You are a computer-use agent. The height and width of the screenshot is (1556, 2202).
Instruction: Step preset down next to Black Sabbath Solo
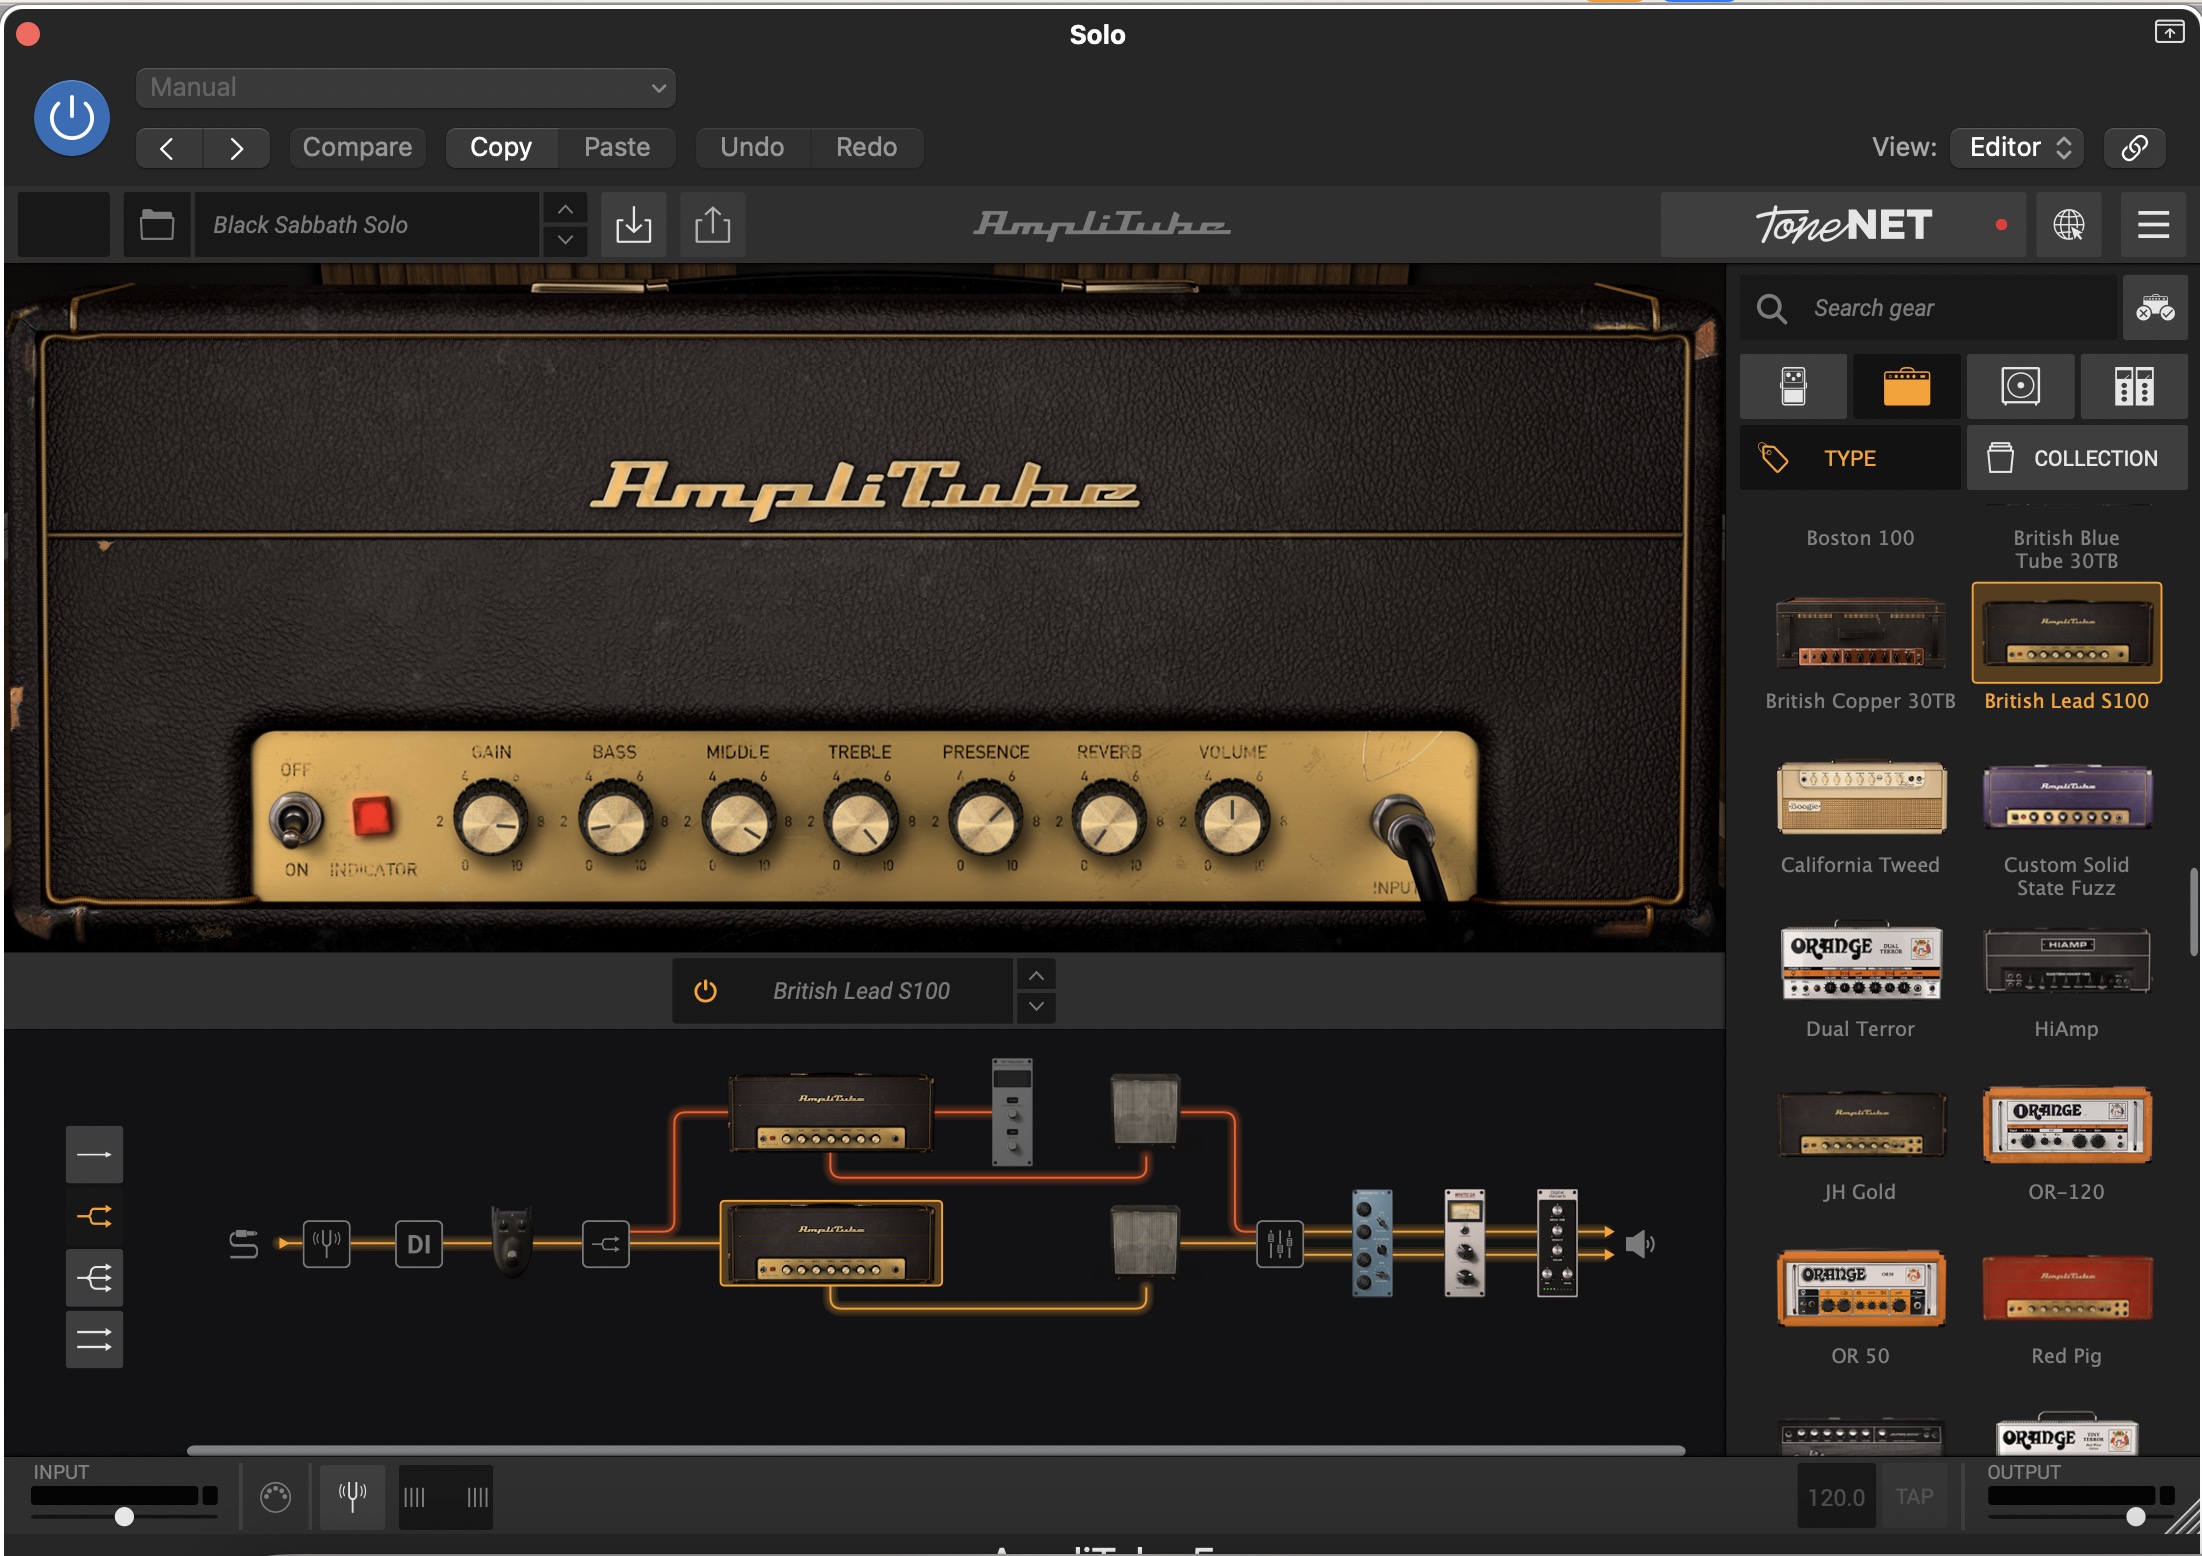[565, 240]
